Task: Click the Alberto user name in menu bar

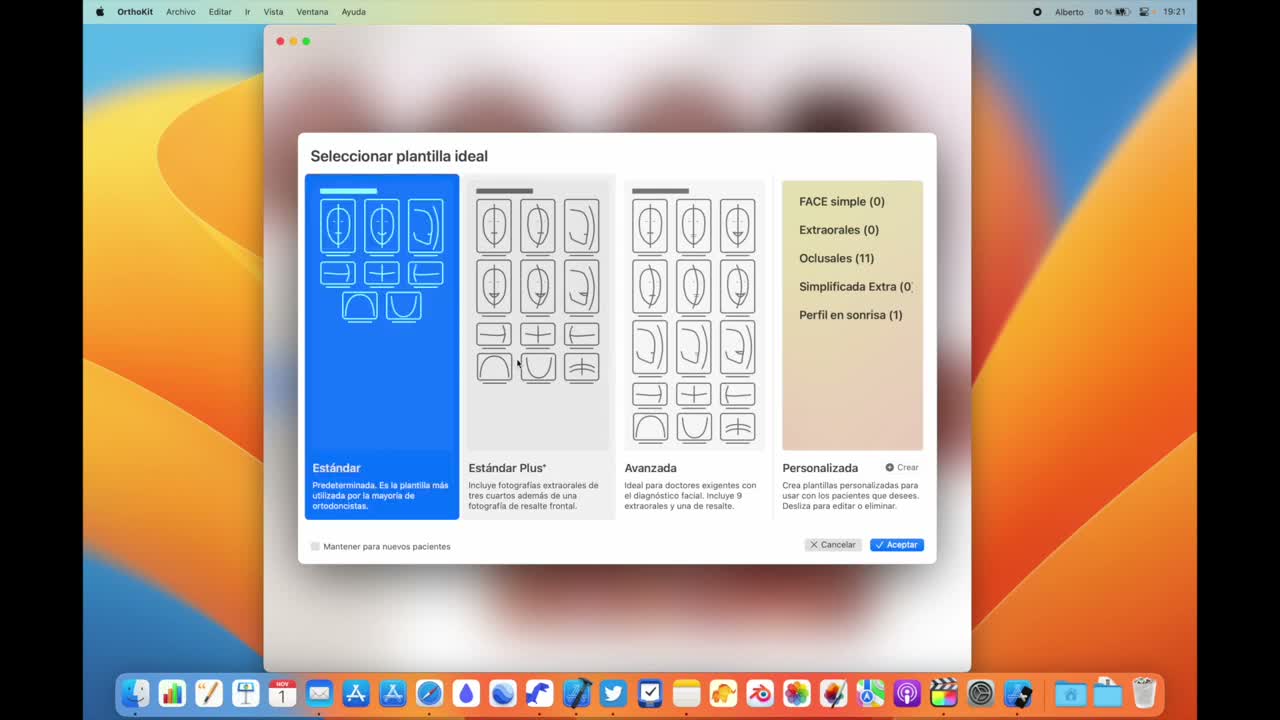Action: pyautogui.click(x=1069, y=12)
